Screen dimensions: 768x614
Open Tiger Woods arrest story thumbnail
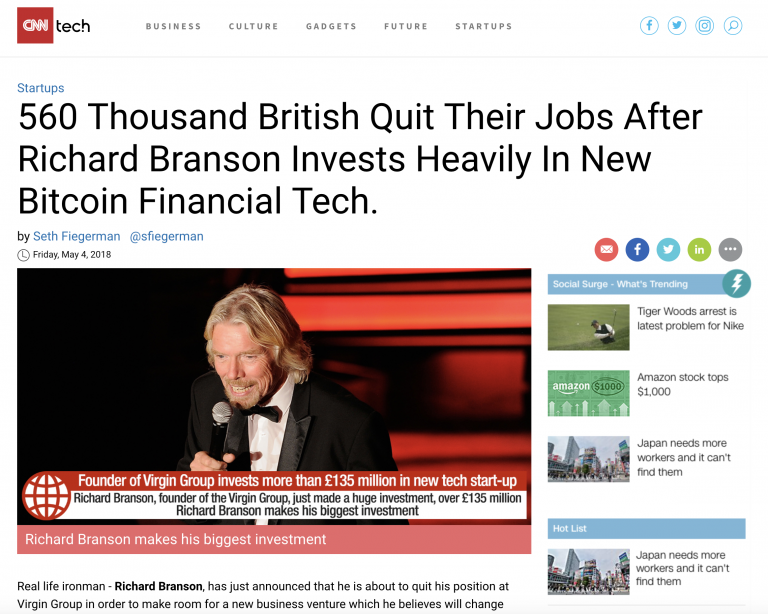pyautogui.click(x=588, y=327)
